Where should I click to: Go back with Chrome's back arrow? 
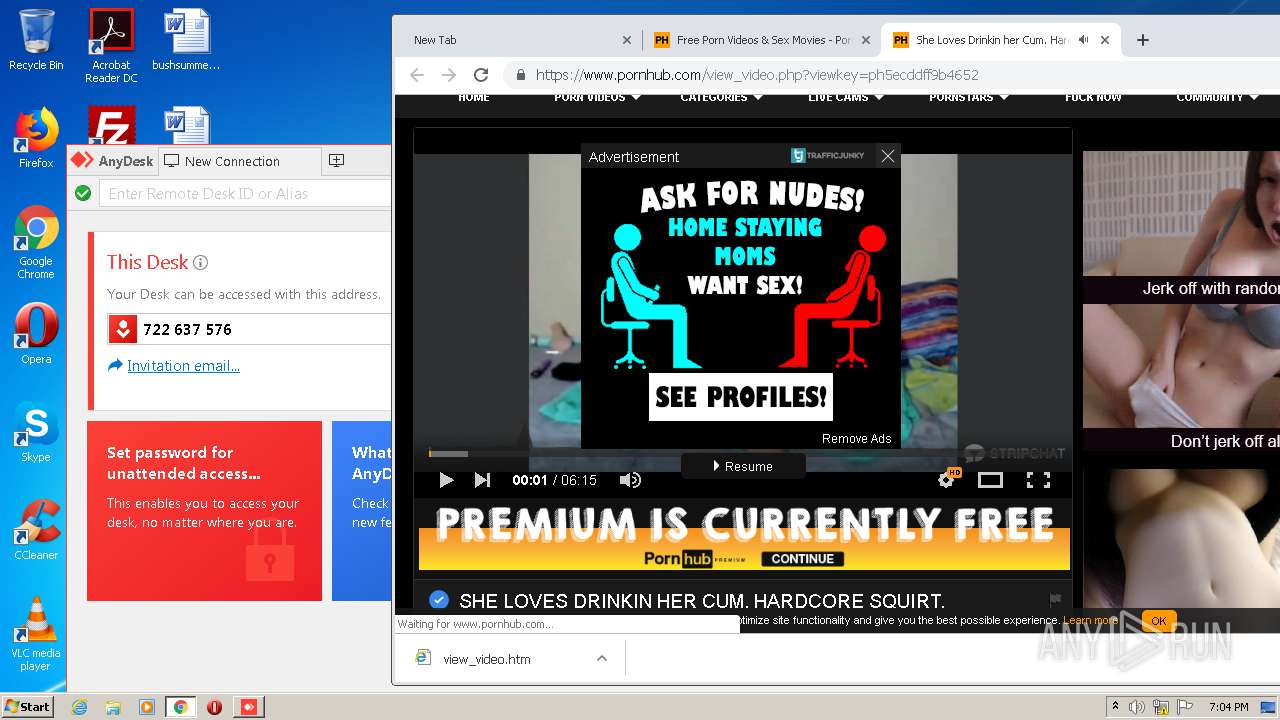417,75
